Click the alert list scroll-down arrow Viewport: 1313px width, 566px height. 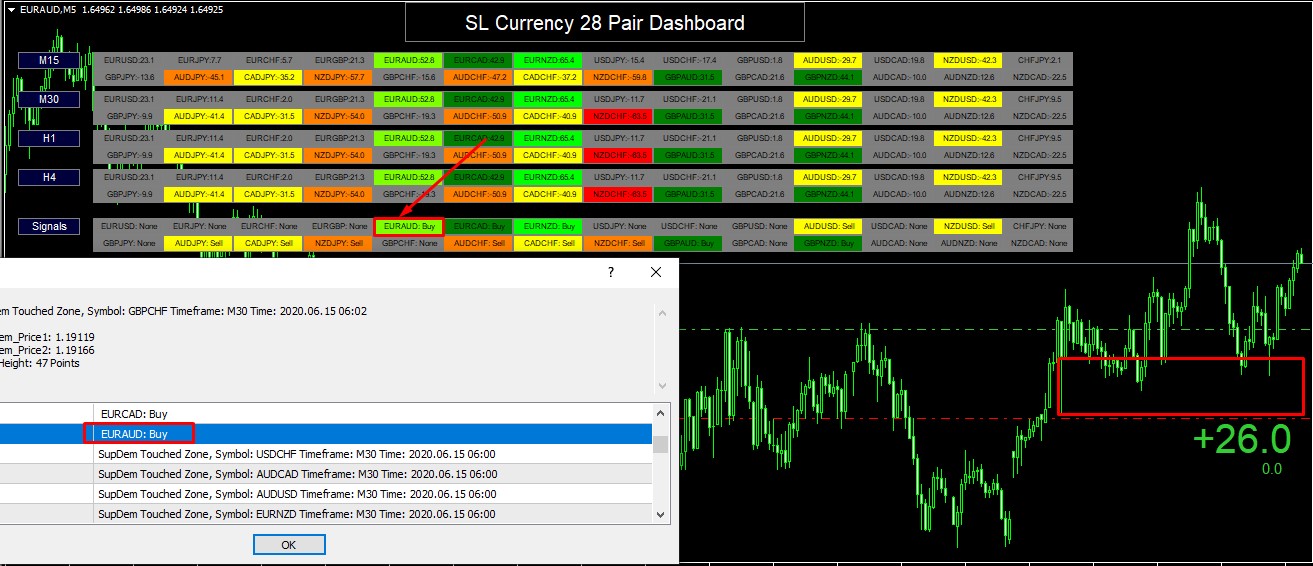660,514
